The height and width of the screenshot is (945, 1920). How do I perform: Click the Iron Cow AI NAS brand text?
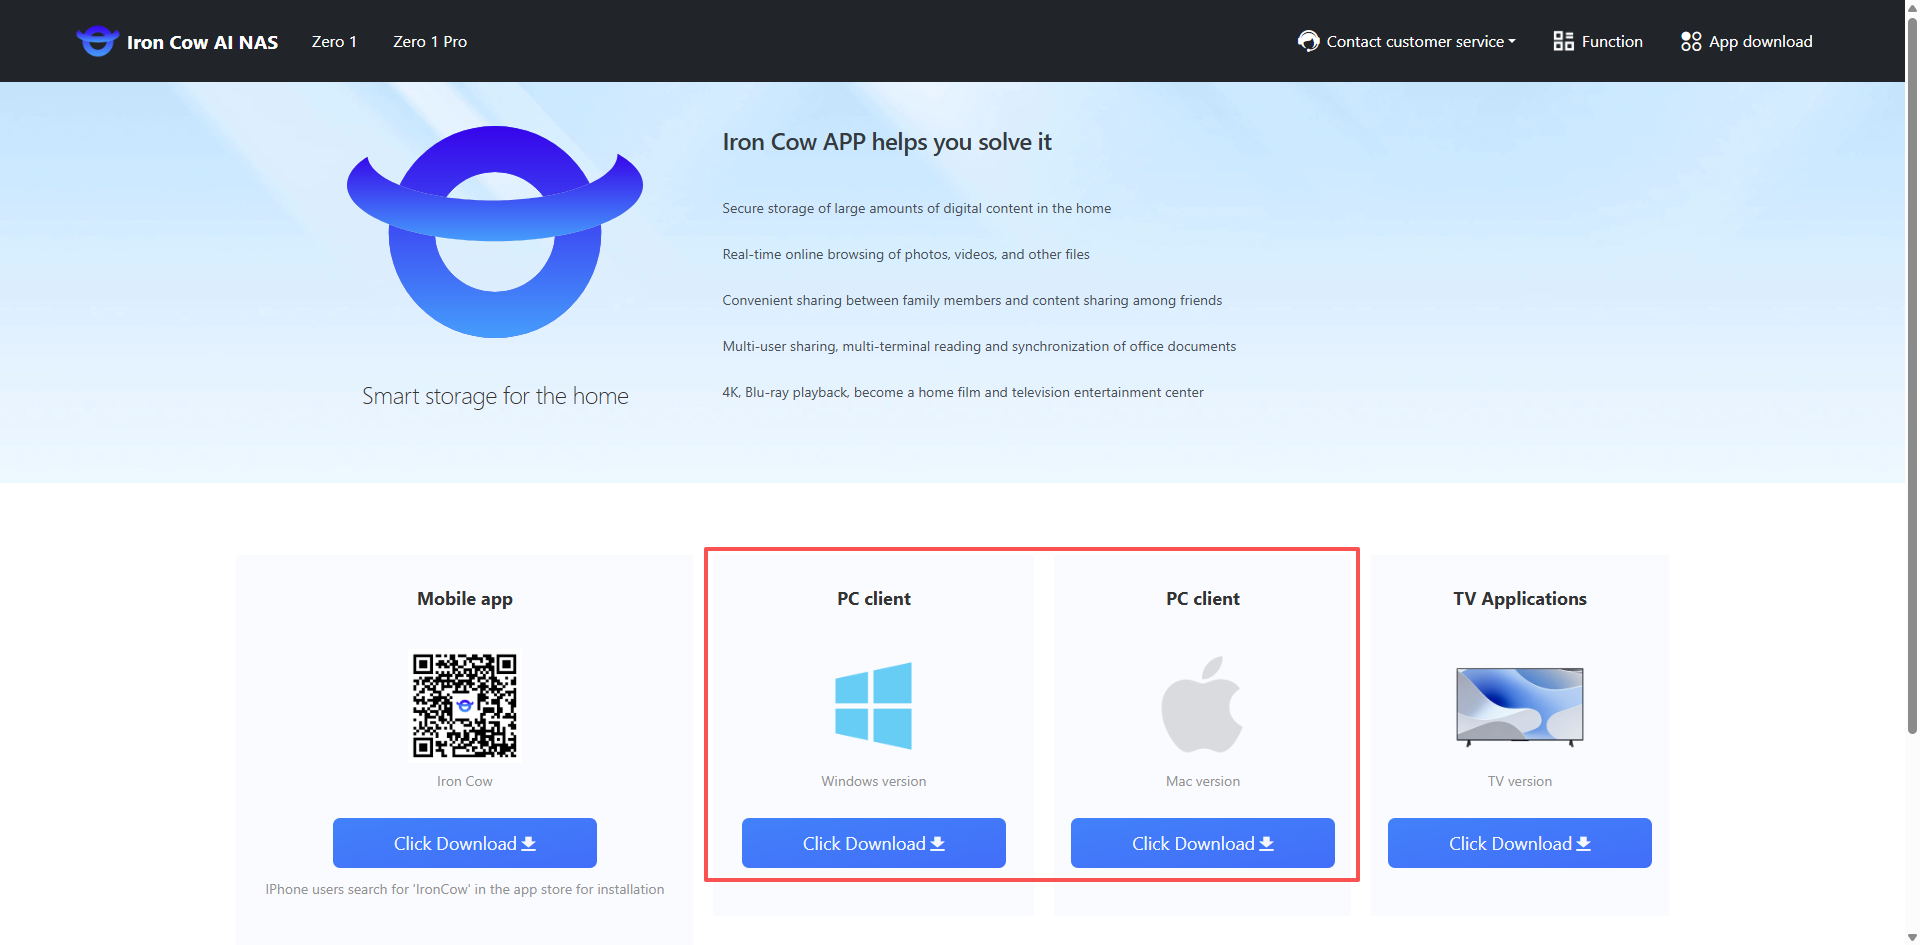click(202, 42)
